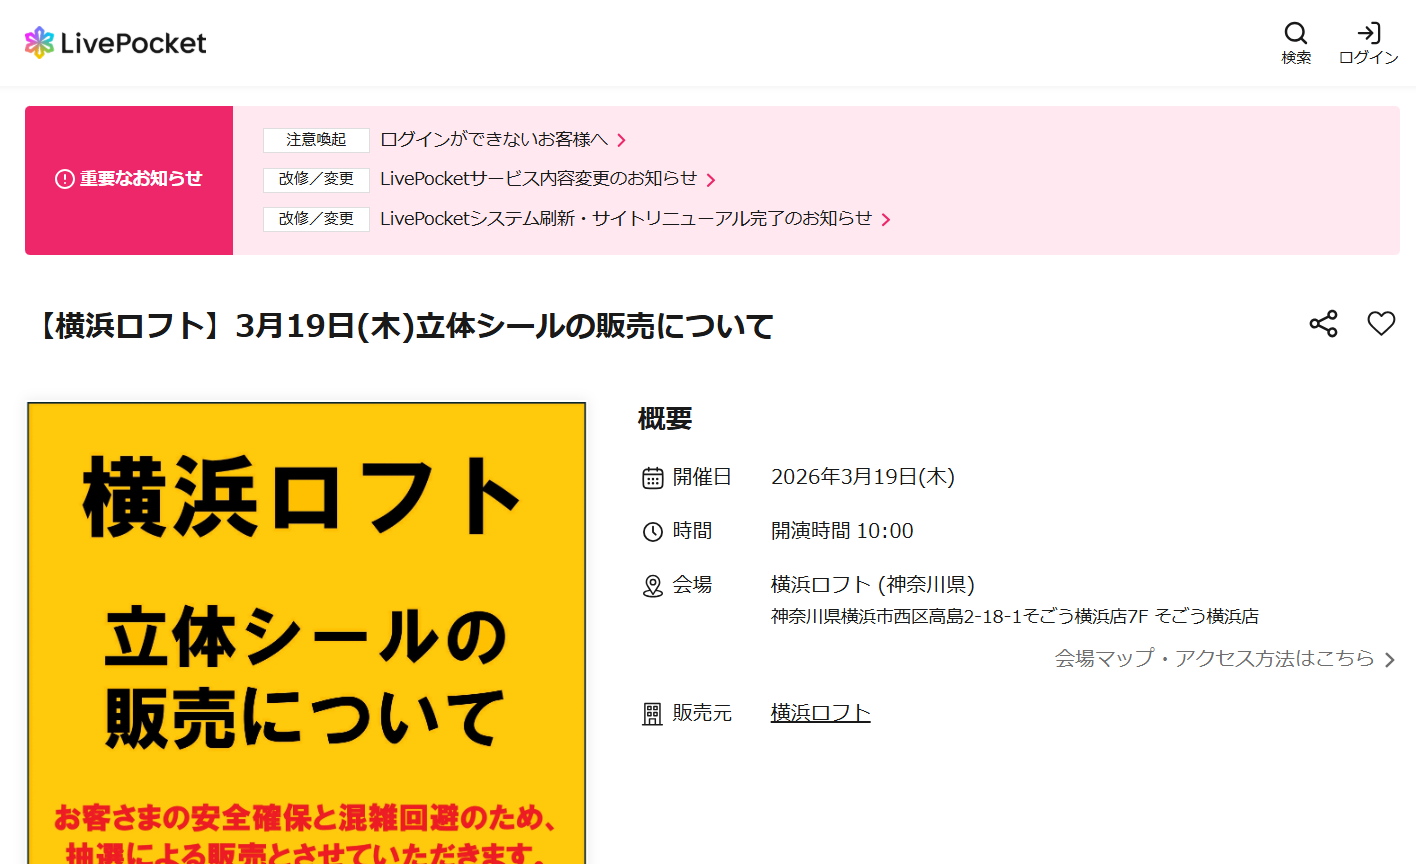The width and height of the screenshot is (1416, 864).
Task: Click the building icon next to 販売元
Action: 651,713
